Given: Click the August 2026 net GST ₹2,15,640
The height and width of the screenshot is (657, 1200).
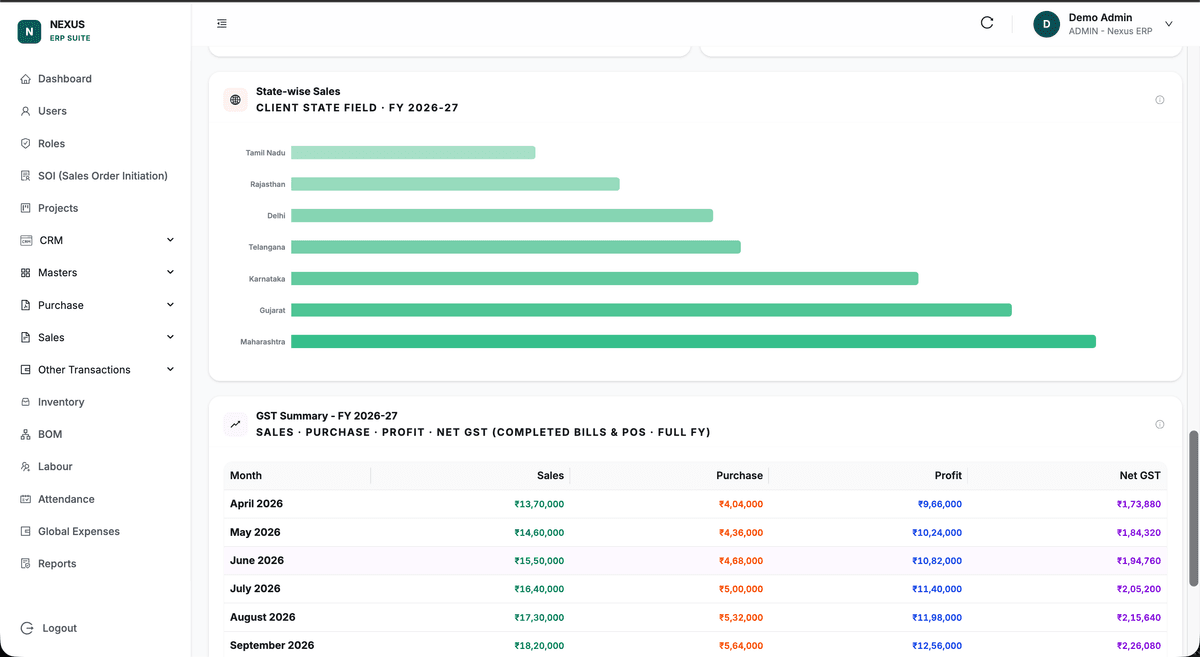Looking at the screenshot, I should pos(1139,618).
